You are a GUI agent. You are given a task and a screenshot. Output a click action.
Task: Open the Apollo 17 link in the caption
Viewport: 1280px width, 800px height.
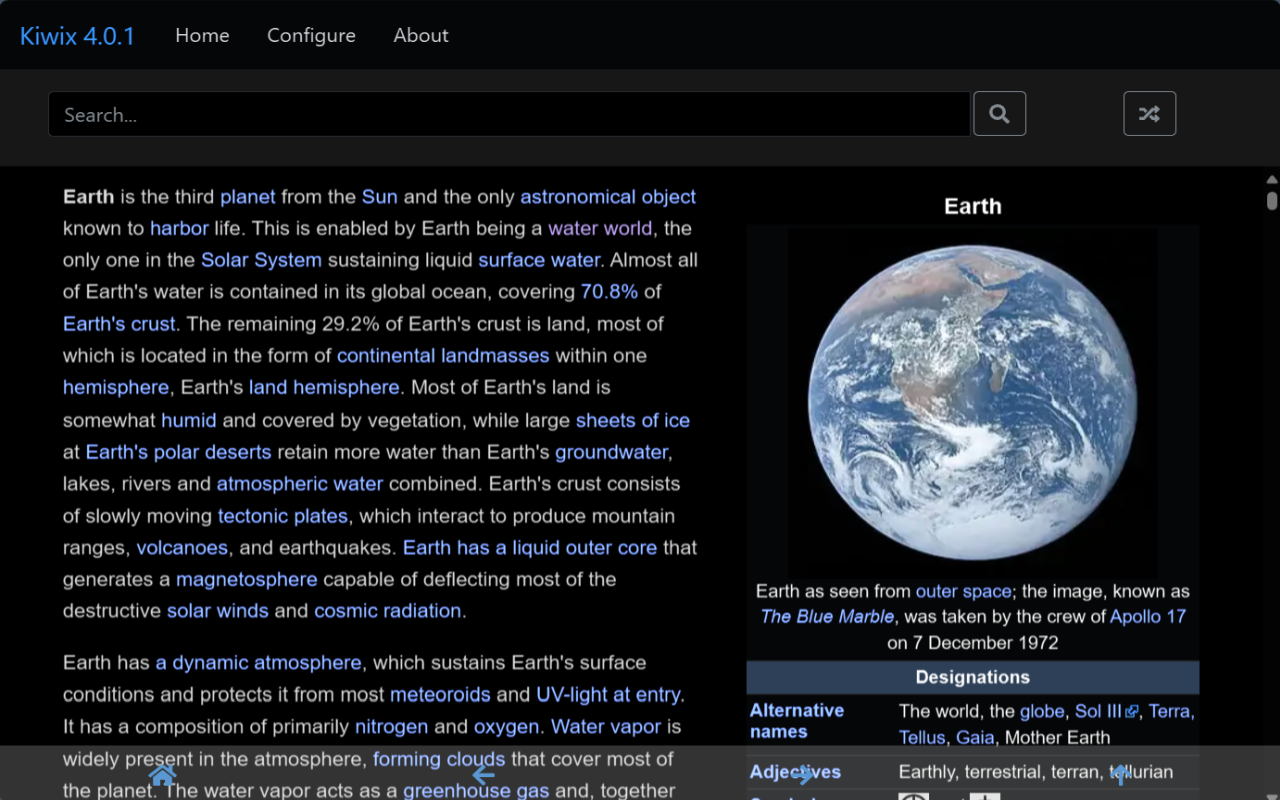tap(1147, 616)
